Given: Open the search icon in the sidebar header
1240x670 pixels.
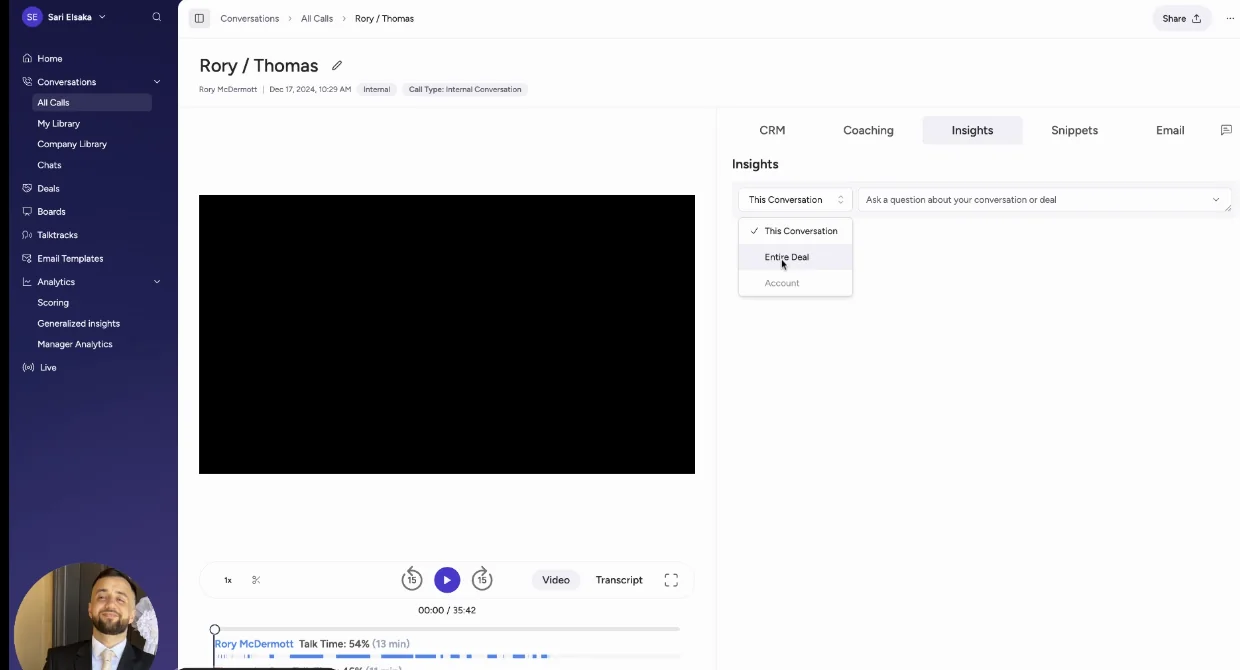Looking at the screenshot, I should pyautogui.click(x=157, y=17).
